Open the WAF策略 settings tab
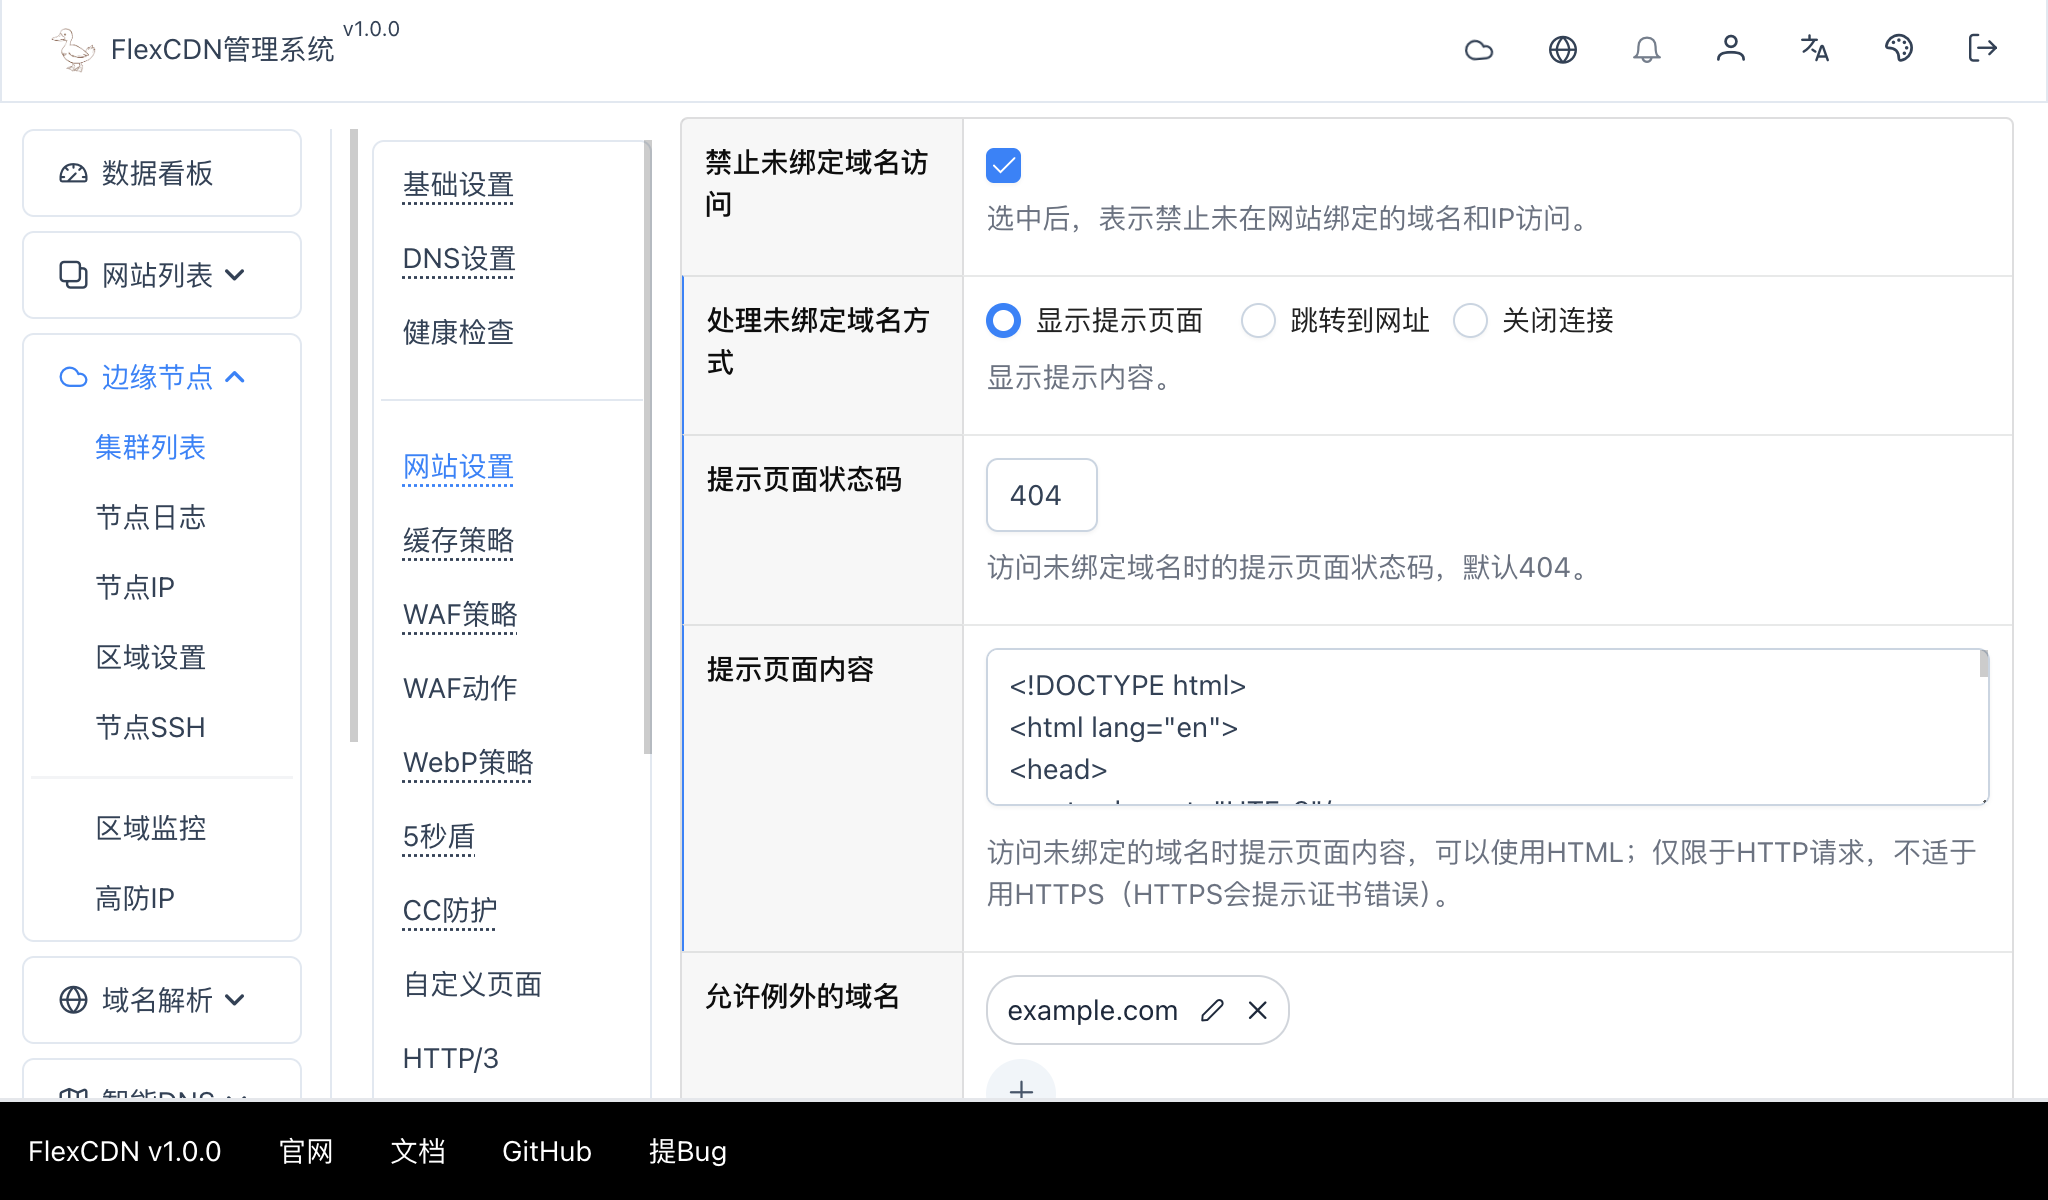2048x1200 pixels. tap(459, 615)
